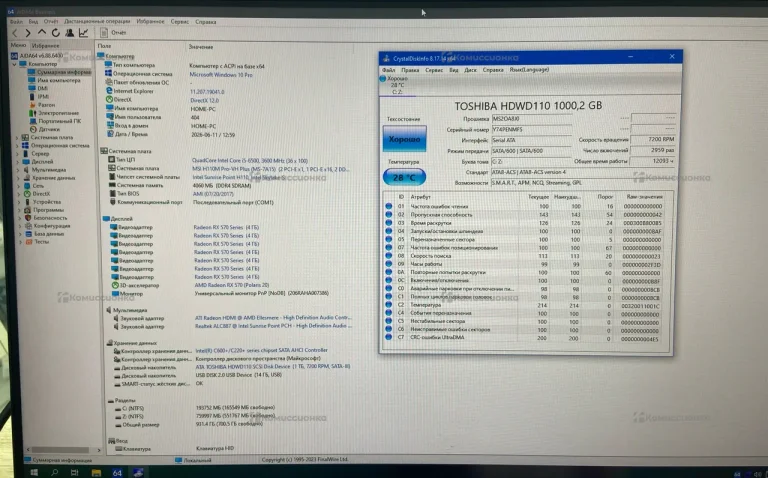This screenshot has height=478, width=768.
Task: Open Дистанционные операции menu
Action: [x=97, y=22]
